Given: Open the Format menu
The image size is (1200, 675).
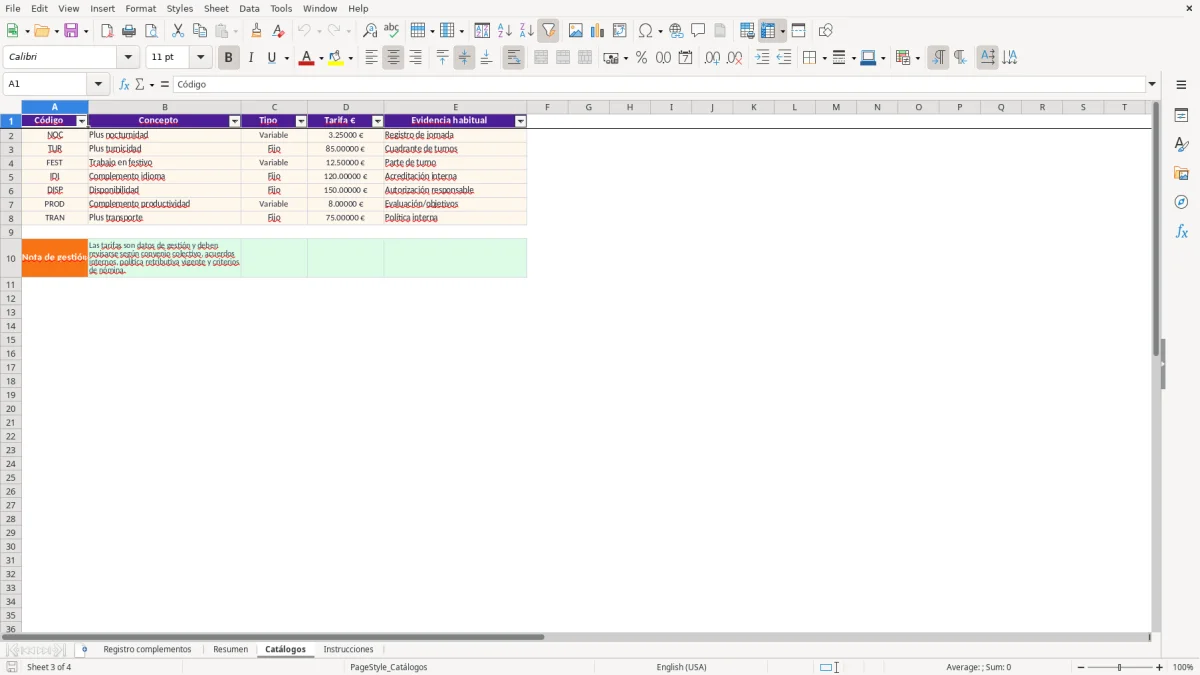Looking at the screenshot, I should [140, 8].
